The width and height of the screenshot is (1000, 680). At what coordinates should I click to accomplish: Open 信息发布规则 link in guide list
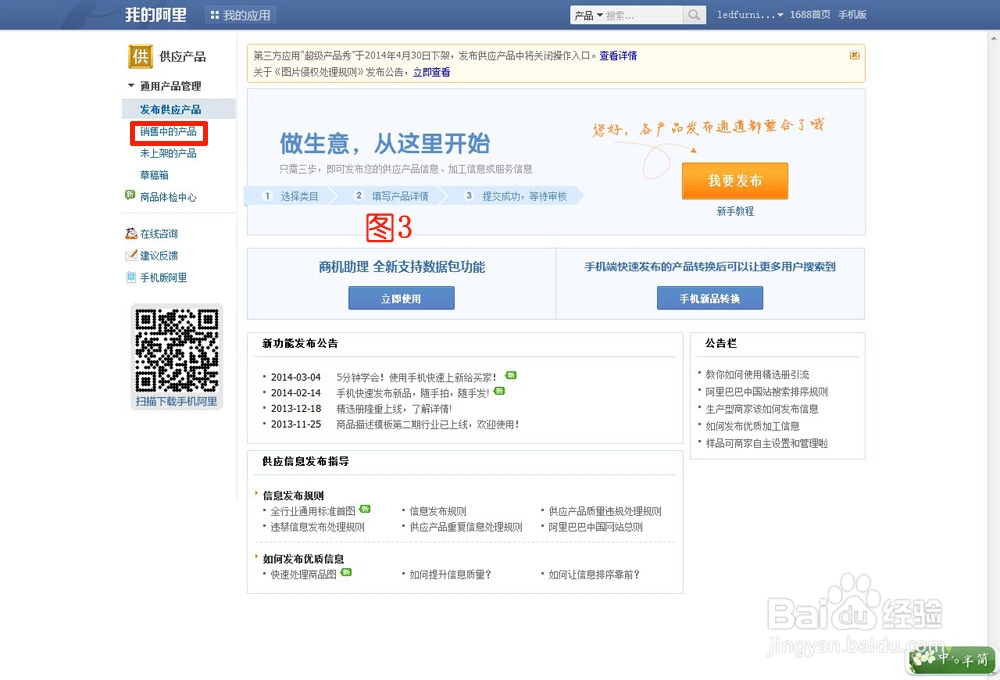pos(438,511)
